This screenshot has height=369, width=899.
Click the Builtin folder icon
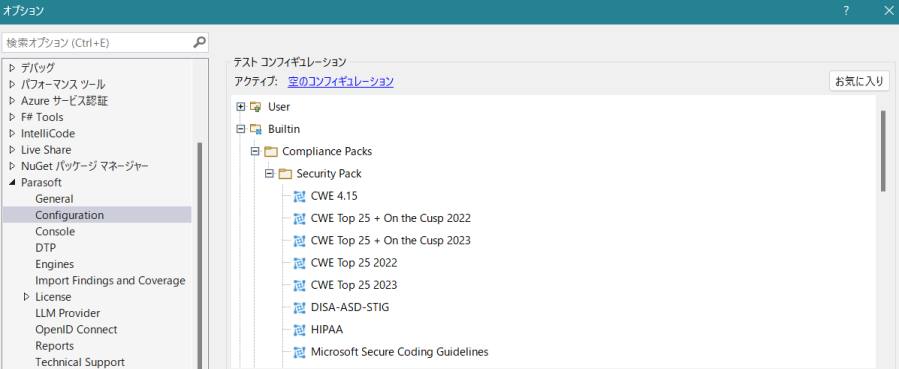point(256,129)
